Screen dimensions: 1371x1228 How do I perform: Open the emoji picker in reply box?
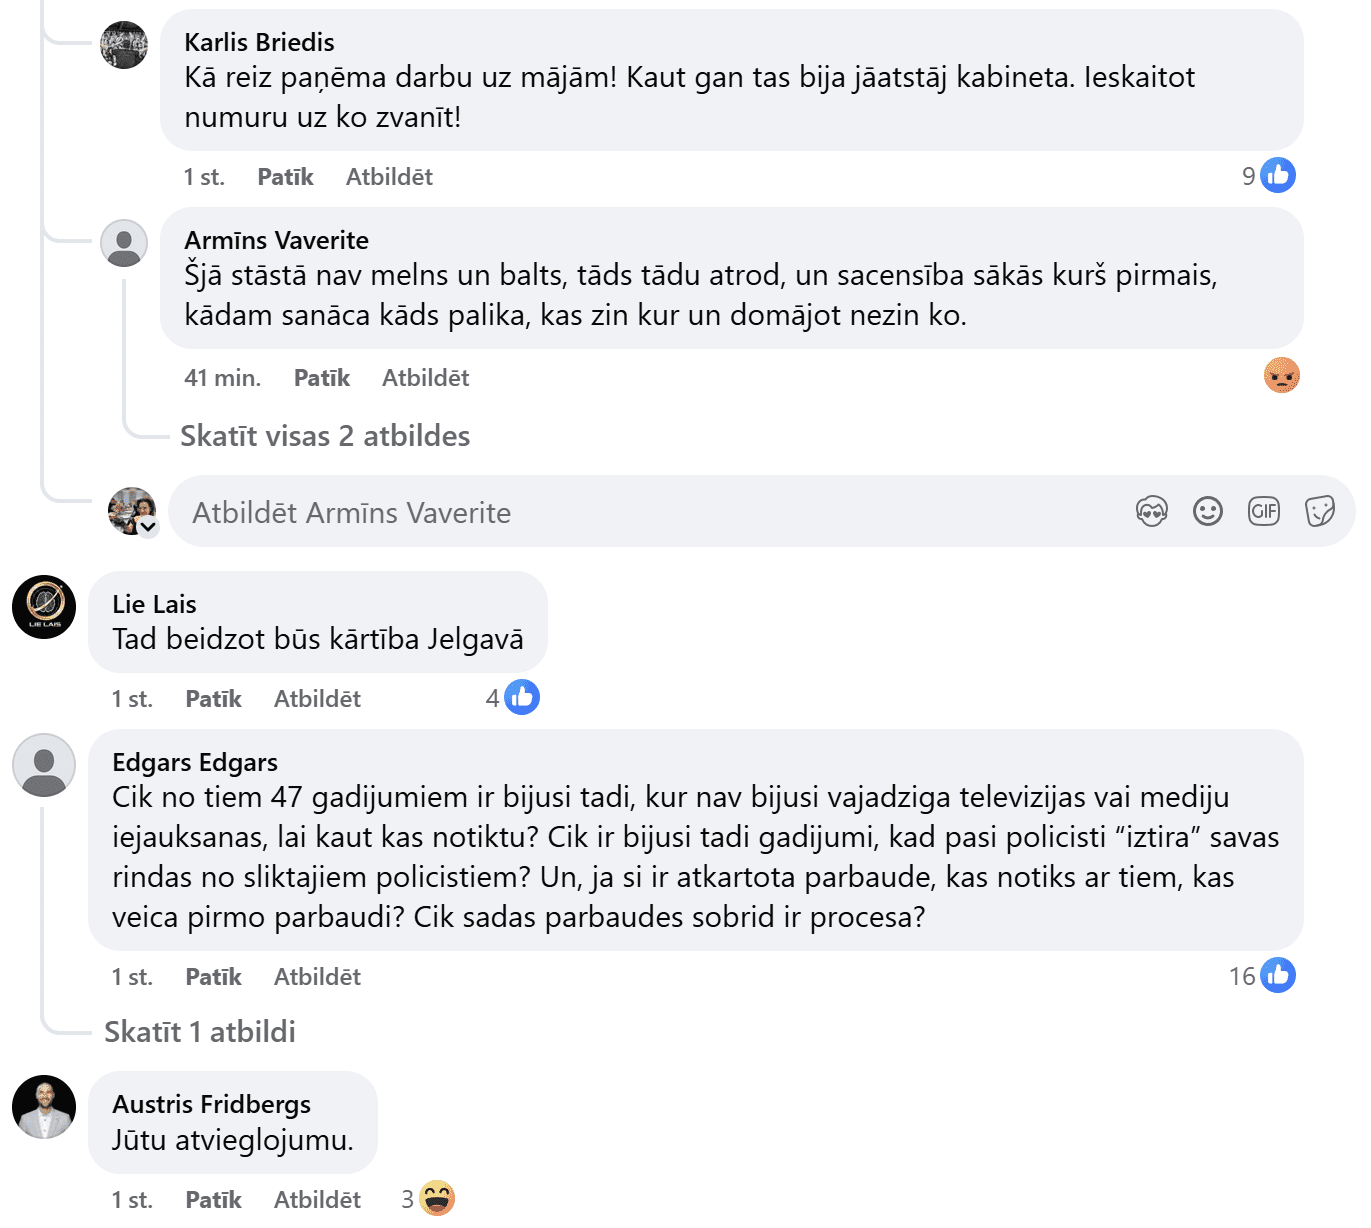click(1208, 512)
